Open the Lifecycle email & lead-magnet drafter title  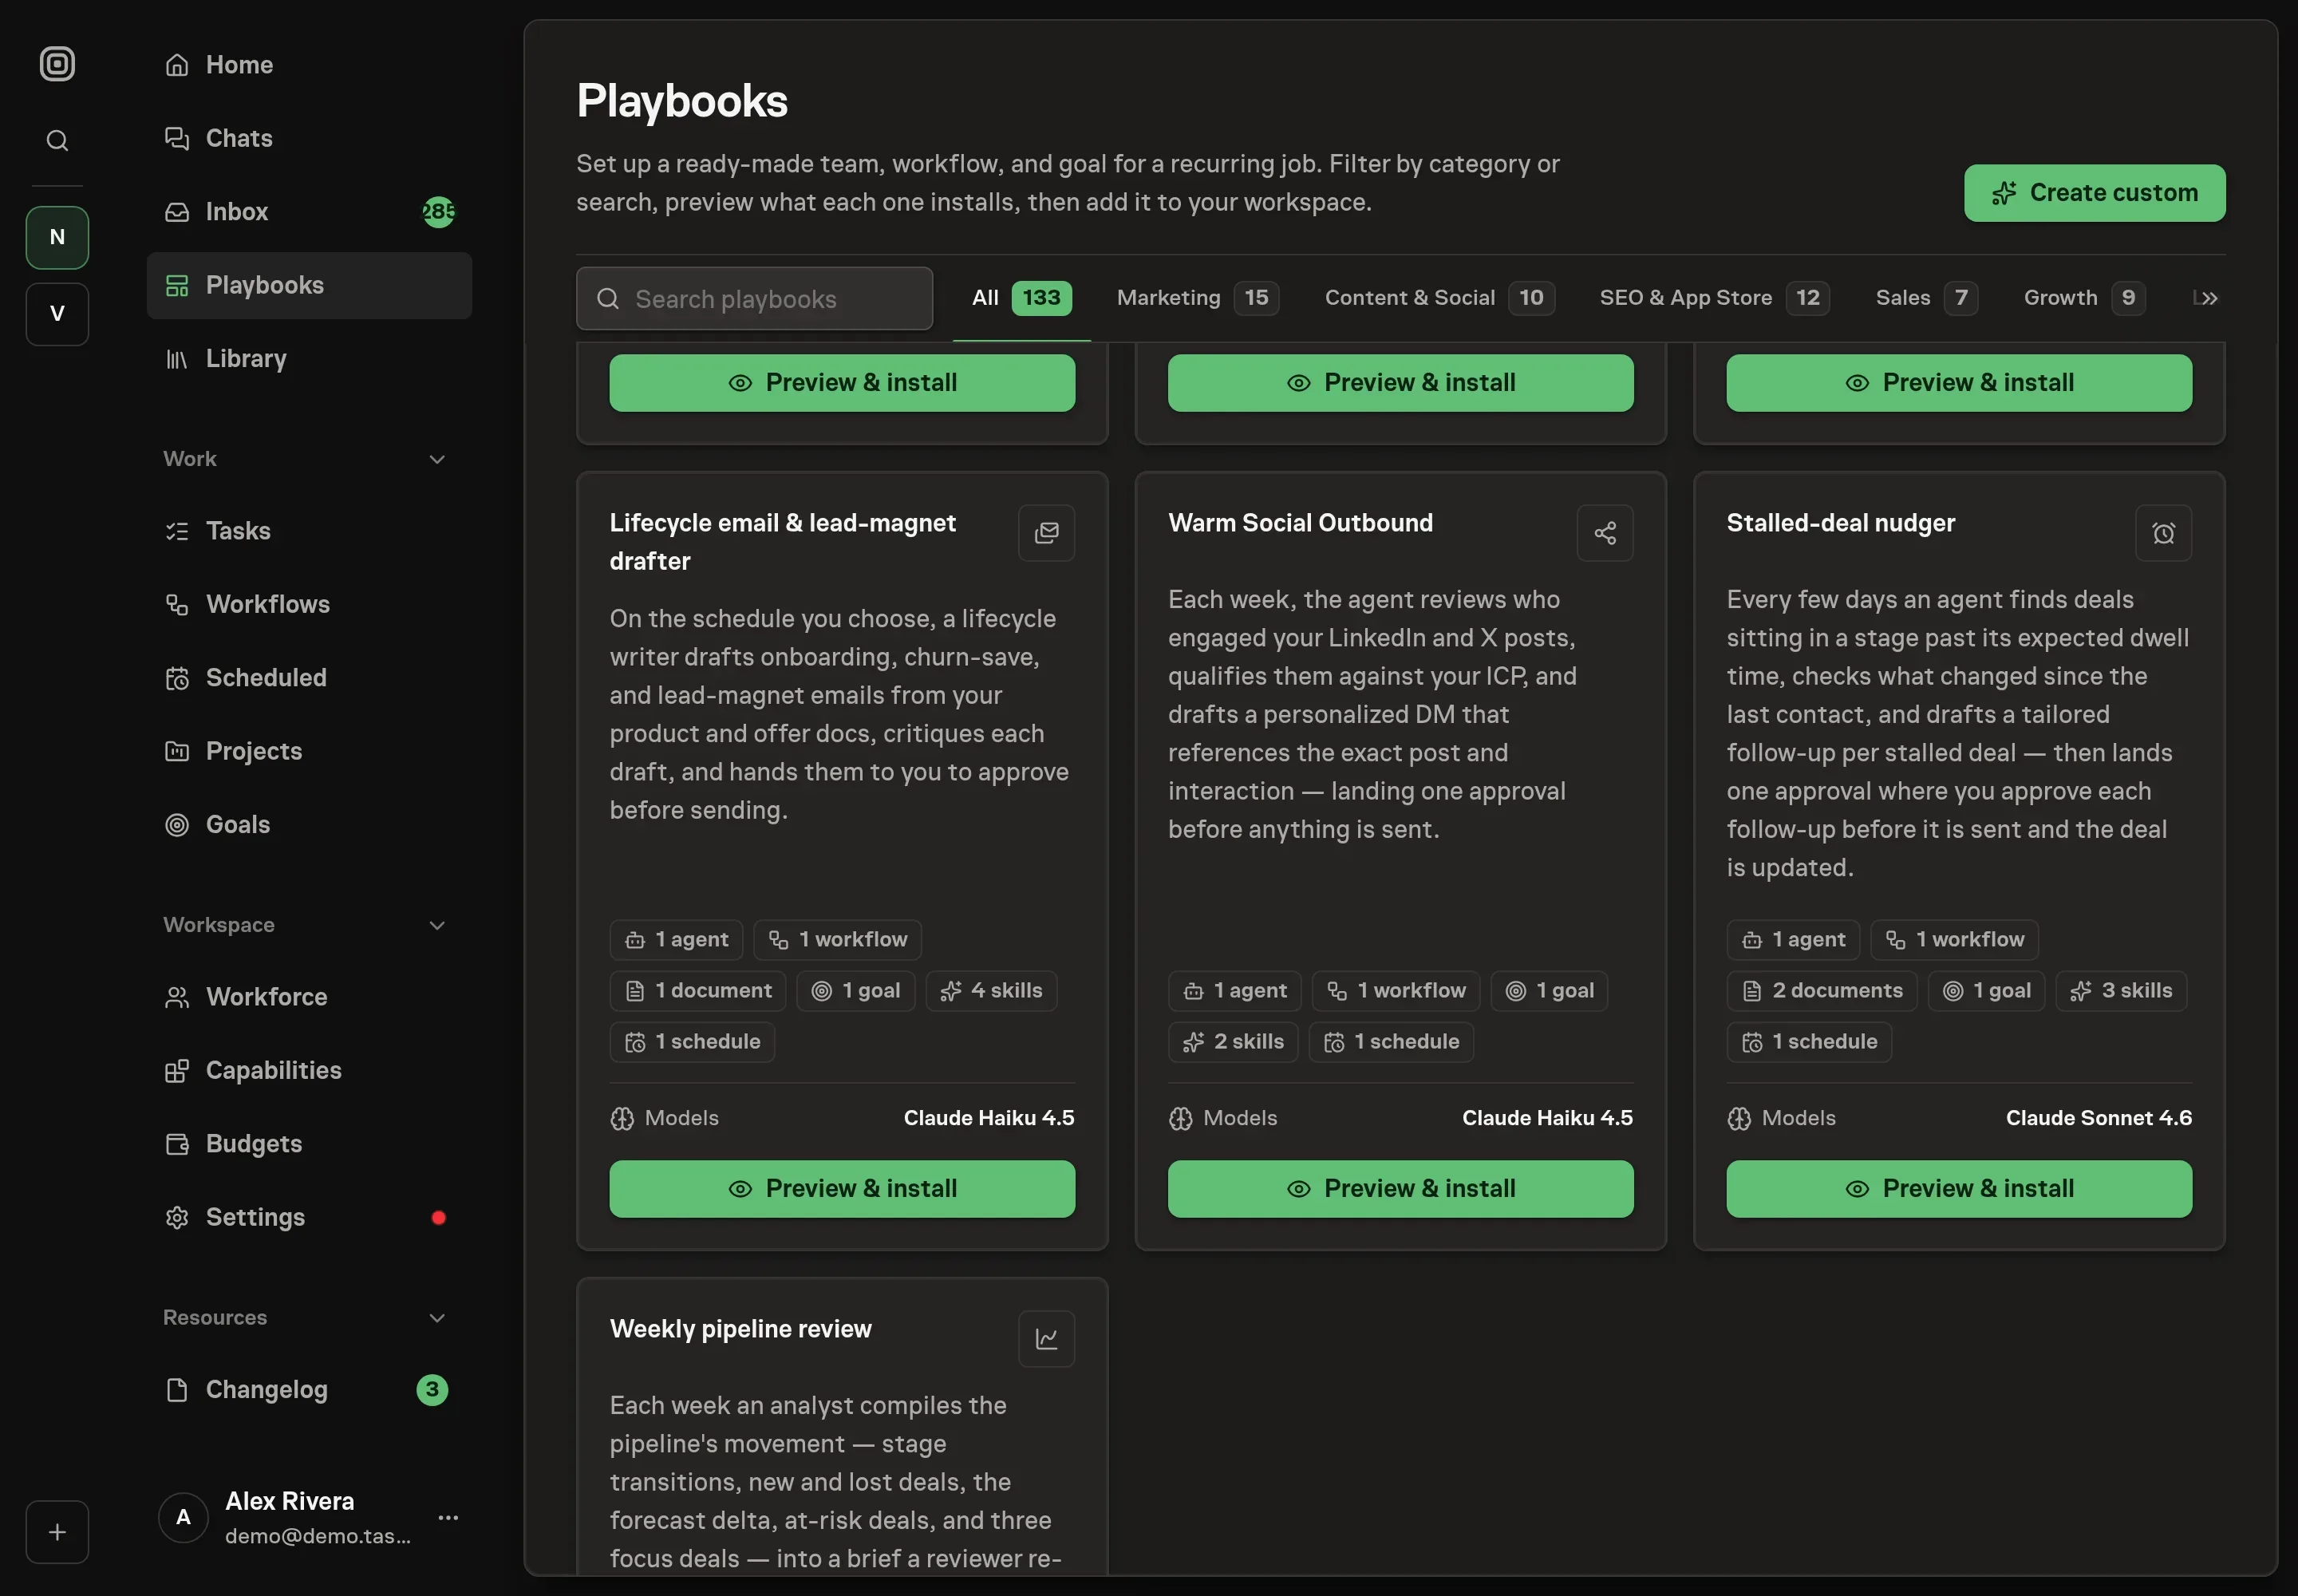tap(782, 542)
